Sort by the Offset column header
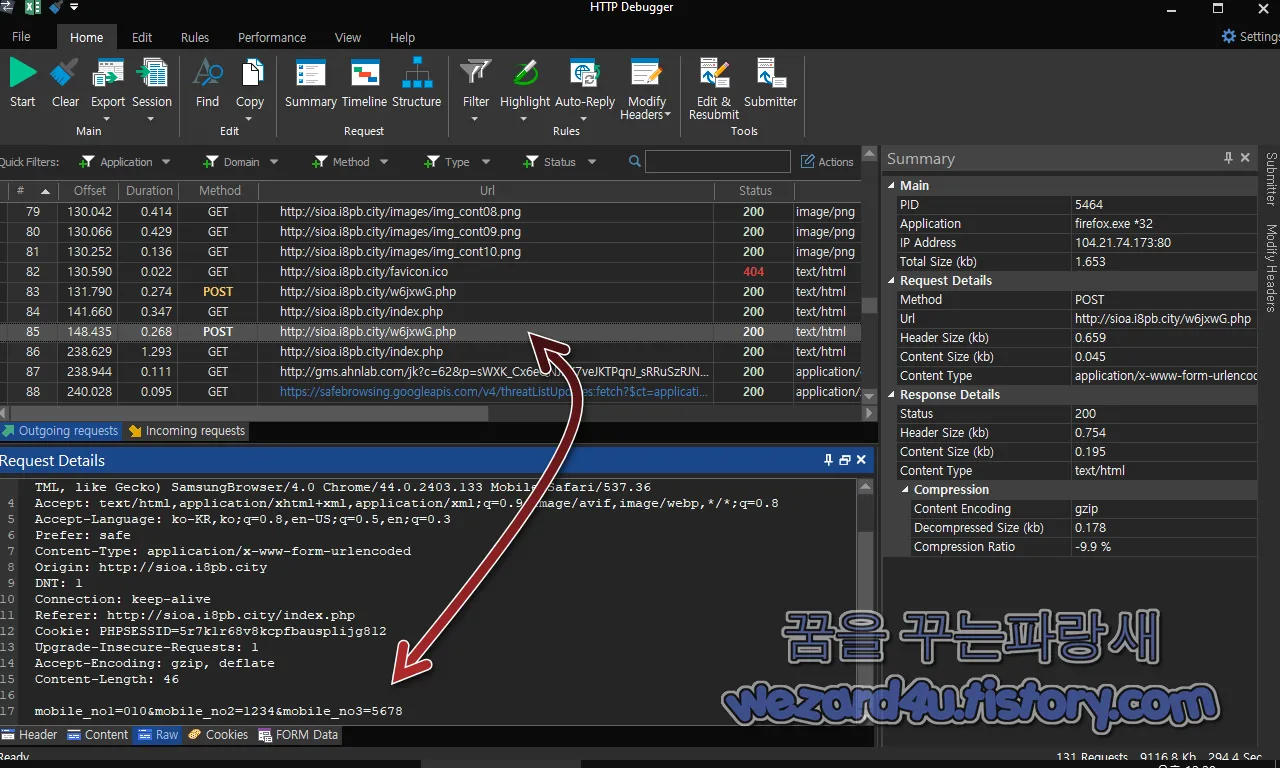 click(x=89, y=190)
